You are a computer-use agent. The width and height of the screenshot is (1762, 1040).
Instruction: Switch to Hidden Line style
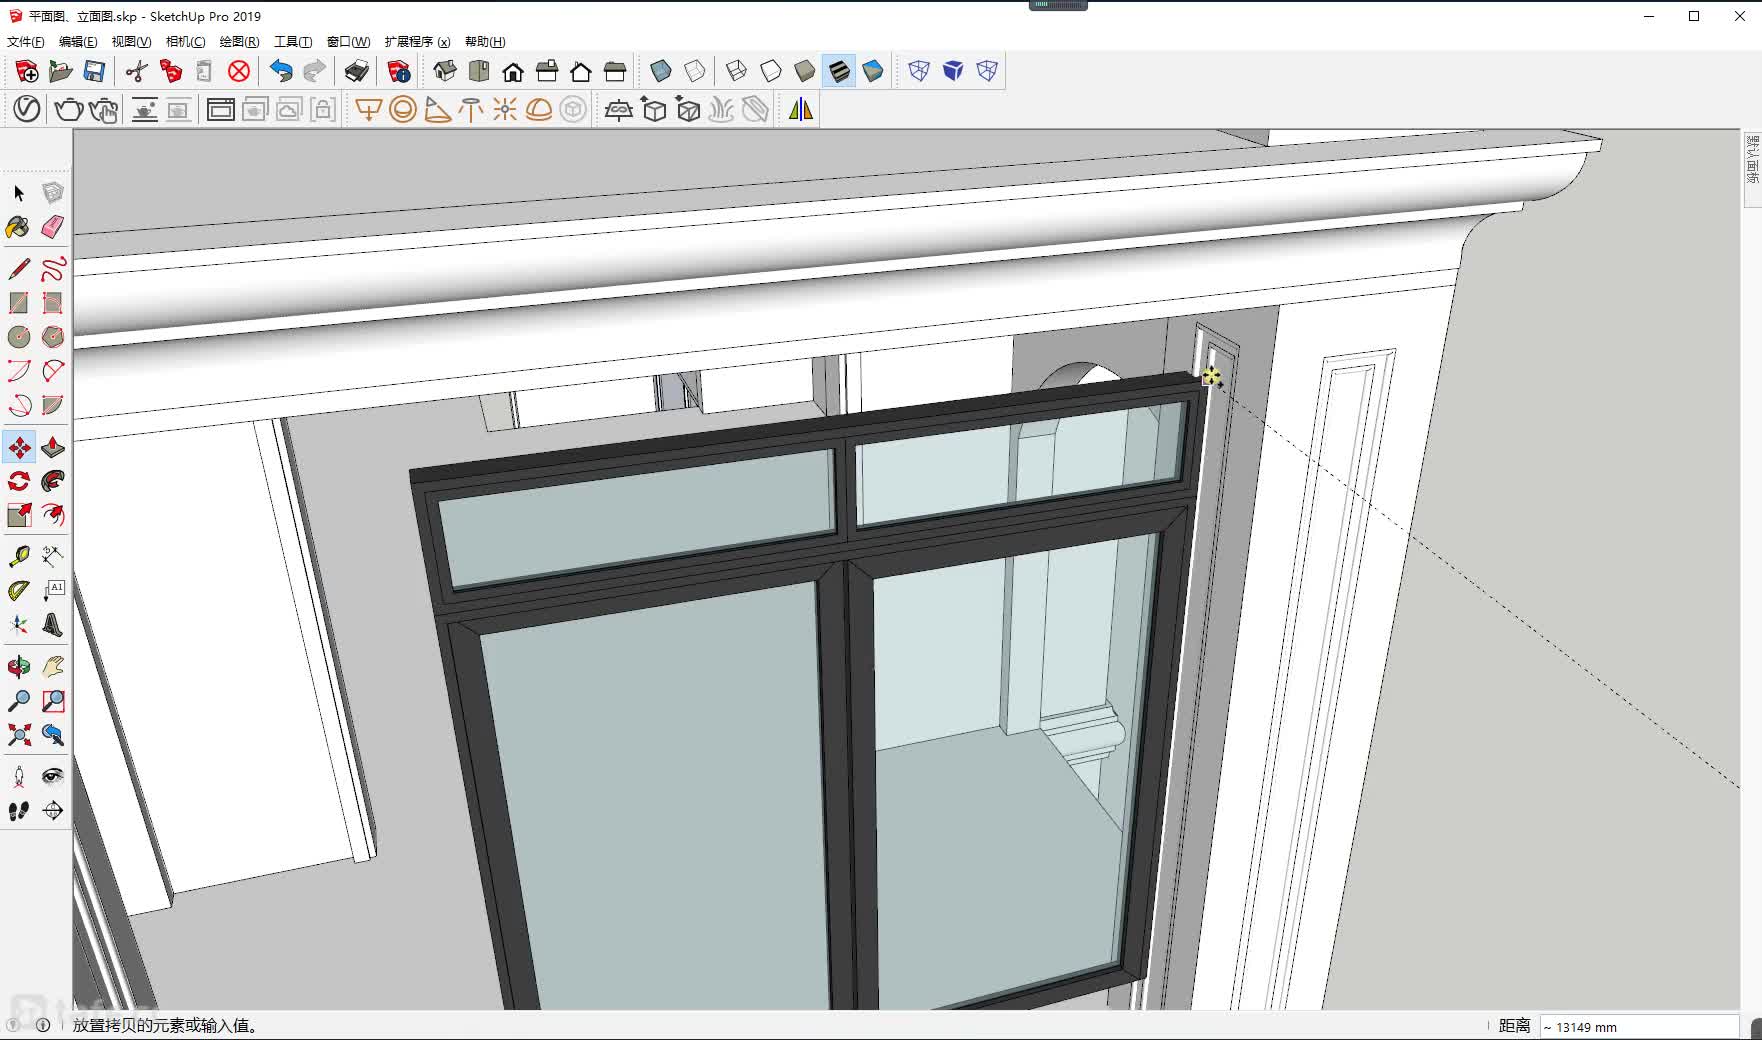pos(771,71)
